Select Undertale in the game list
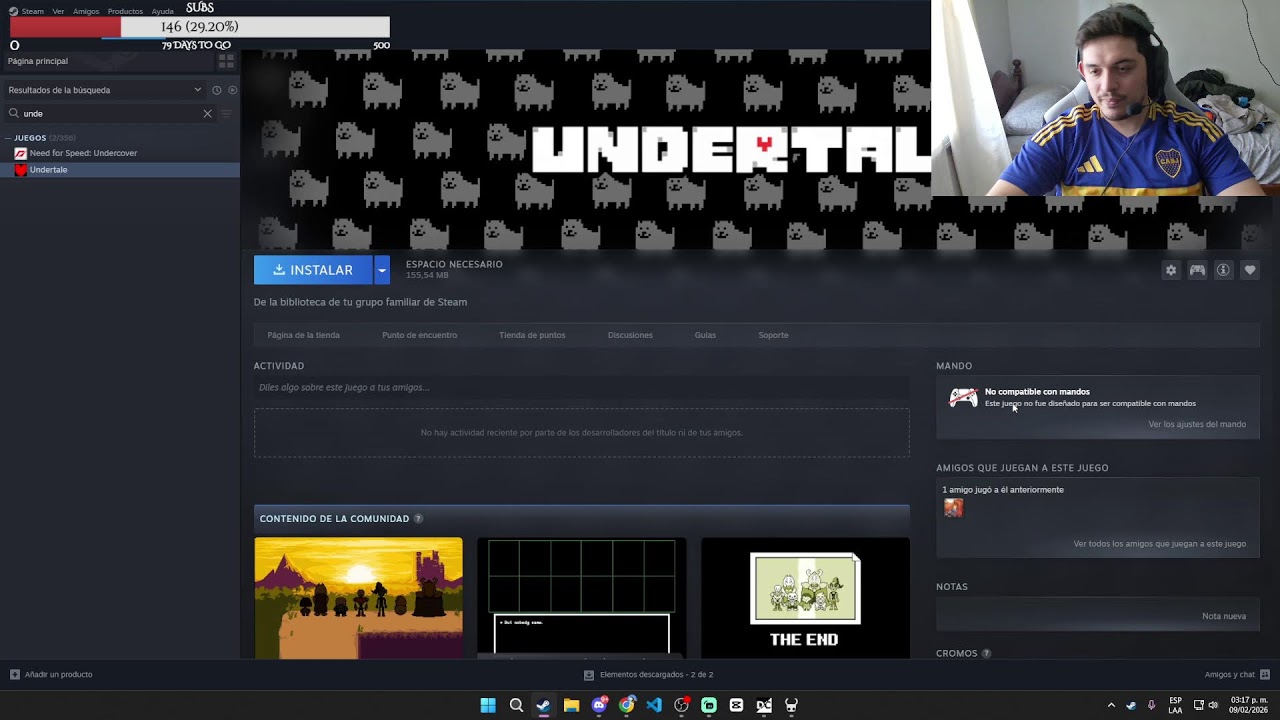This screenshot has width=1280, height=720. 120,170
